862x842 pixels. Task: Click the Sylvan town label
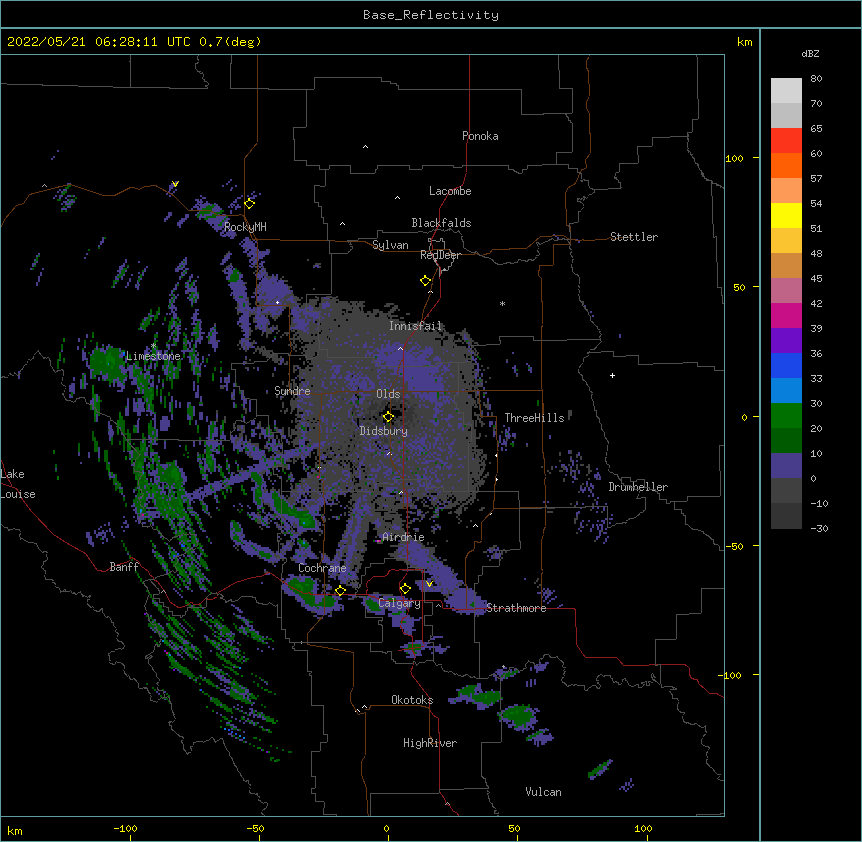pos(390,245)
